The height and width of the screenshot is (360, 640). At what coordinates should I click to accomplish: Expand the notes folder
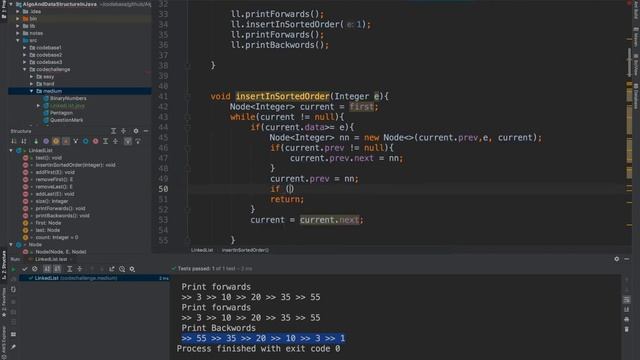18,33
